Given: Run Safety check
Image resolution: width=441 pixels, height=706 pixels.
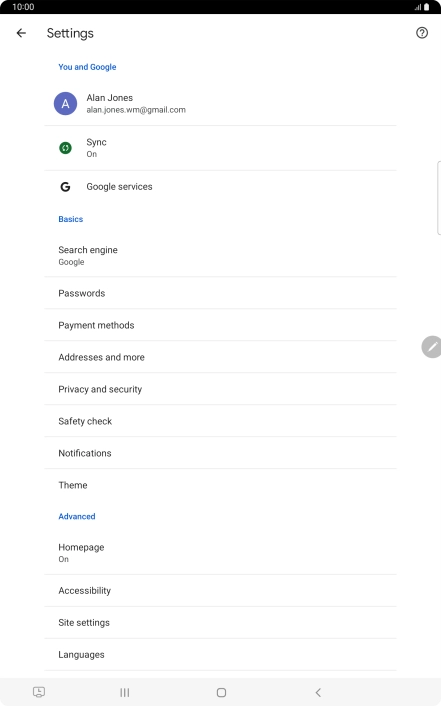Looking at the screenshot, I should pyautogui.click(x=221, y=421).
